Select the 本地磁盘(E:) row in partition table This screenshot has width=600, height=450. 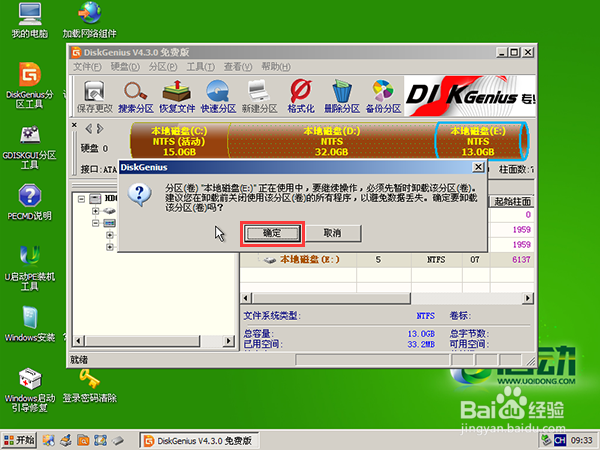point(387,260)
